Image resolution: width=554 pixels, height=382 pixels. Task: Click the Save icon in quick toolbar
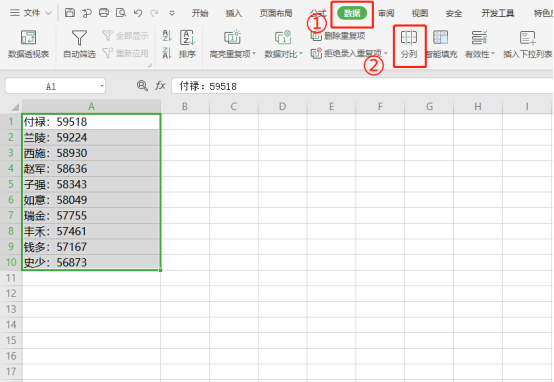pos(70,13)
